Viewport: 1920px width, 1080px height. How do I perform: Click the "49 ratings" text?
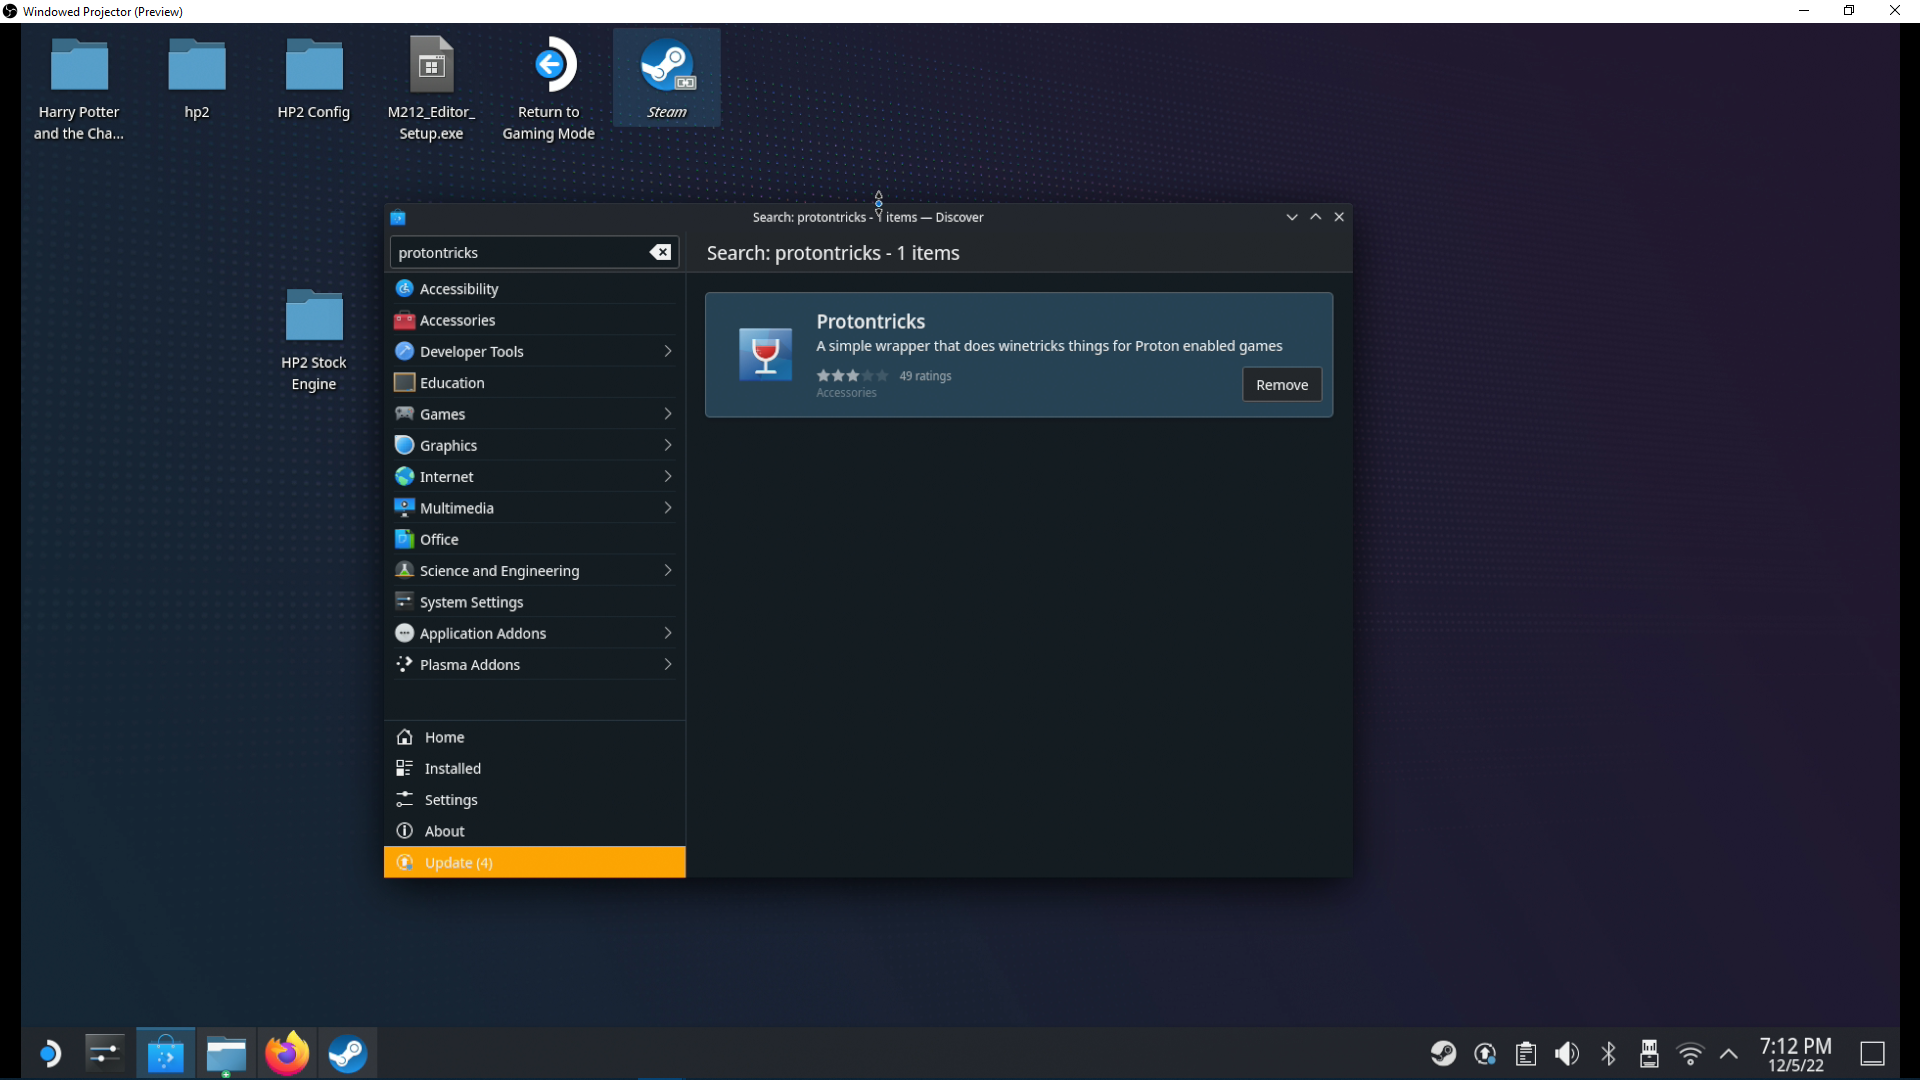click(925, 376)
